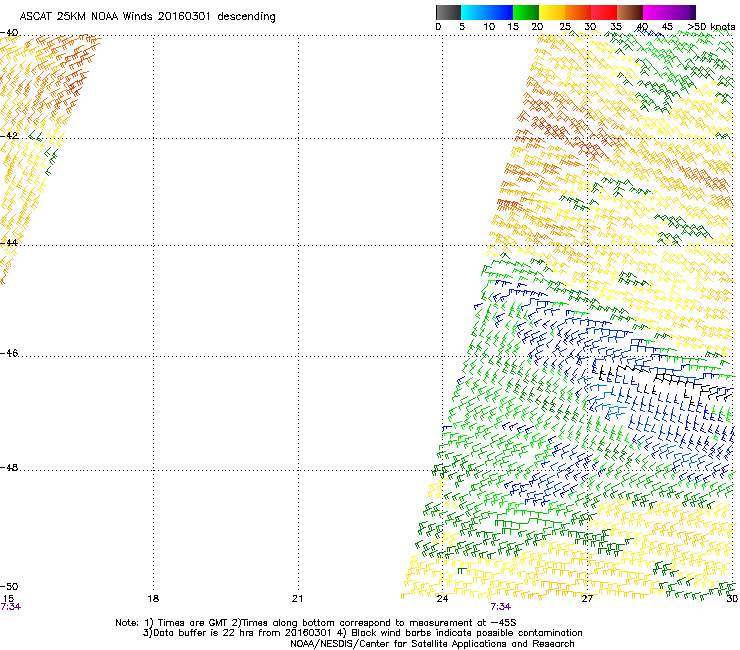
Task: Click the '25' label under the color bar
Action: click(x=565, y=27)
